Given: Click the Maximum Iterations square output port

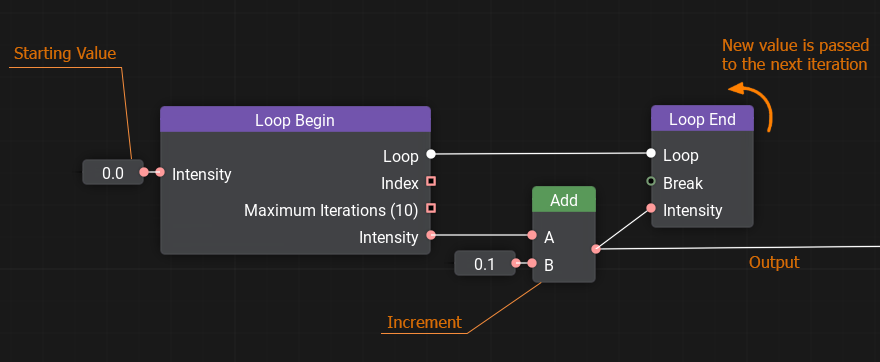Looking at the screenshot, I should (431, 208).
